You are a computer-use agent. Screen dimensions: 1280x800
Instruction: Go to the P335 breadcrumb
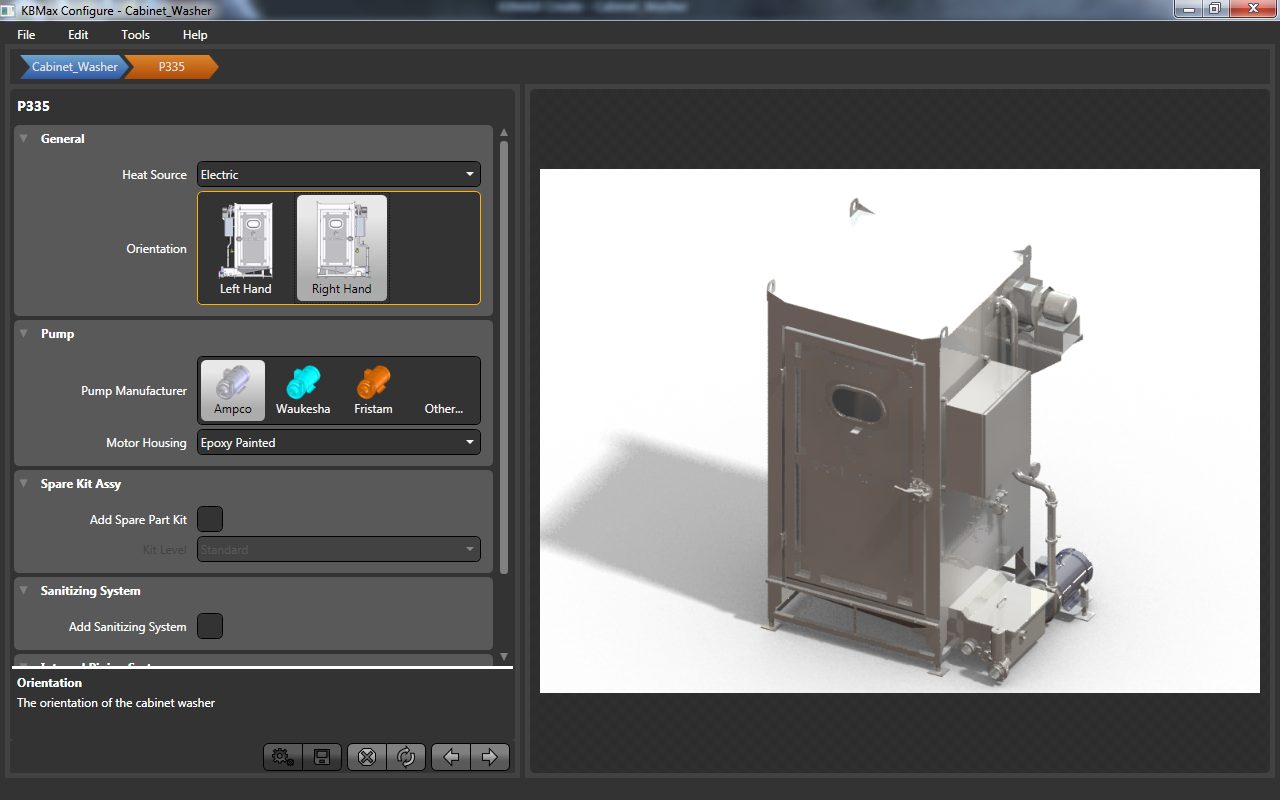(171, 67)
